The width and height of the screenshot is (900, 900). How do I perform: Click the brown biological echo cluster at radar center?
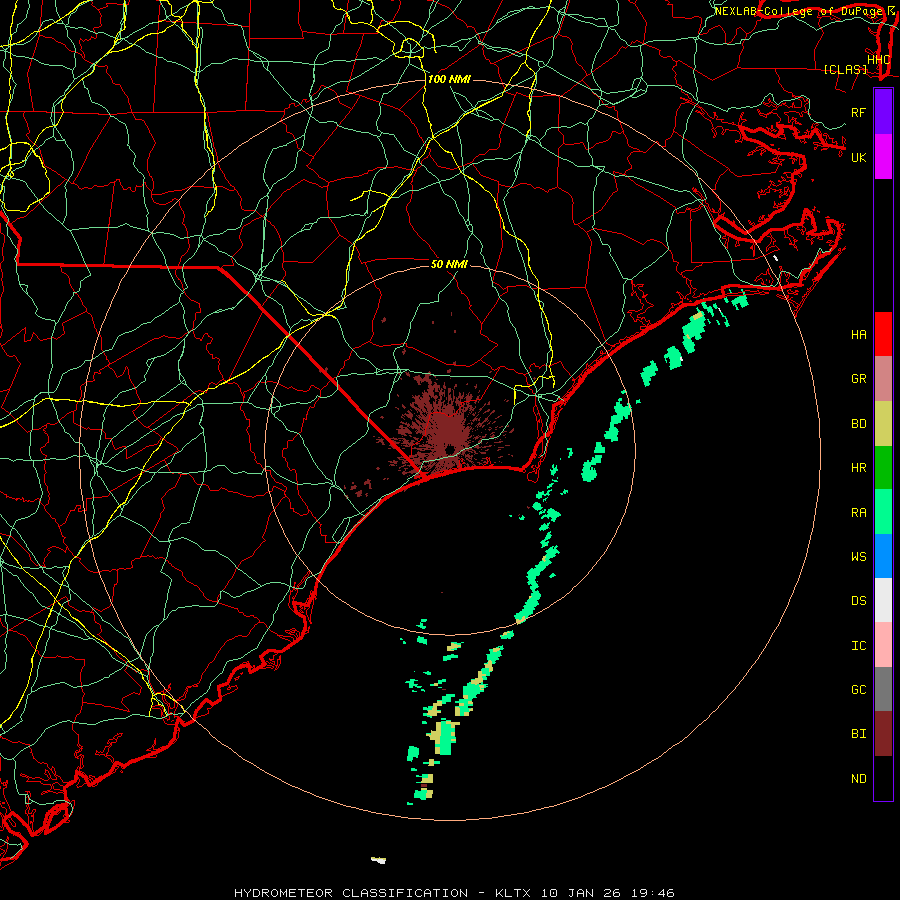tap(447, 428)
